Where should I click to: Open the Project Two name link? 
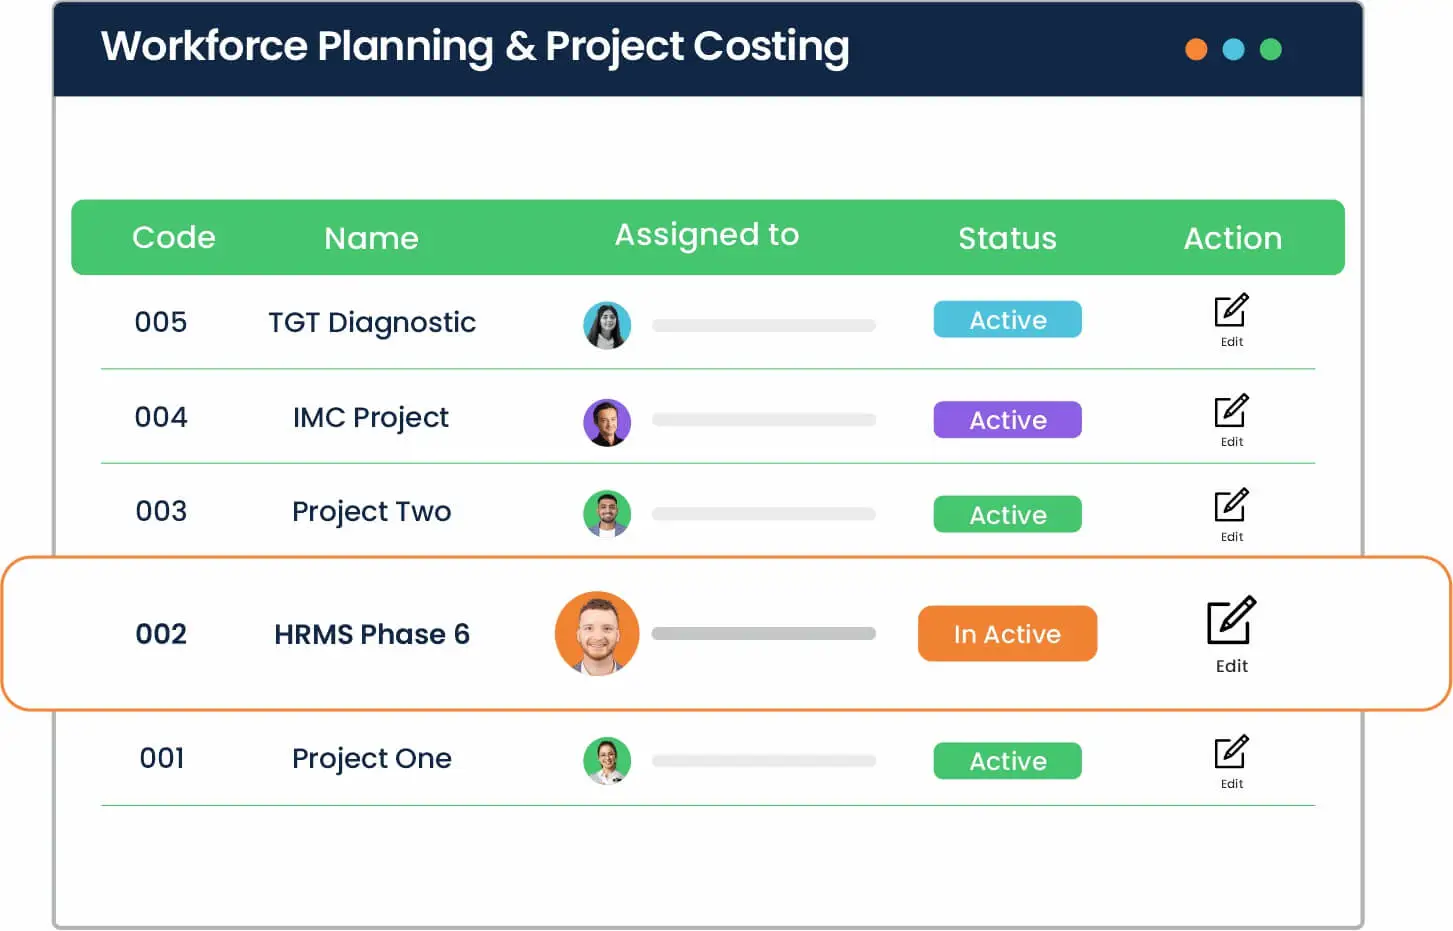pyautogui.click(x=371, y=512)
